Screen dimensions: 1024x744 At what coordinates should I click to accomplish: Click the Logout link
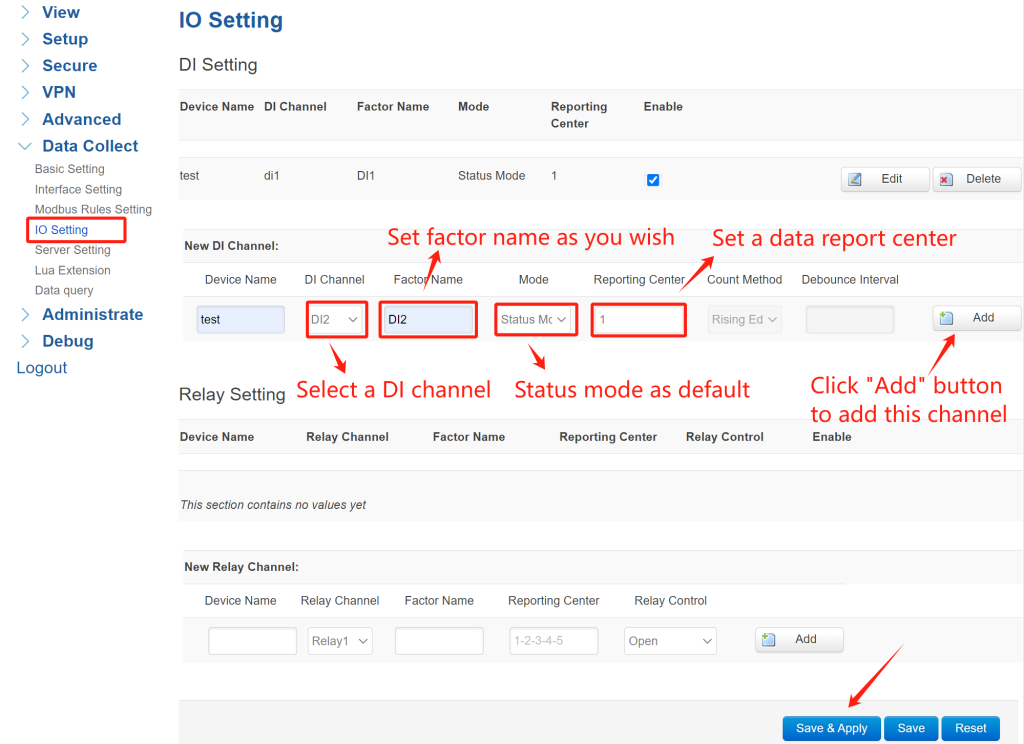click(41, 367)
